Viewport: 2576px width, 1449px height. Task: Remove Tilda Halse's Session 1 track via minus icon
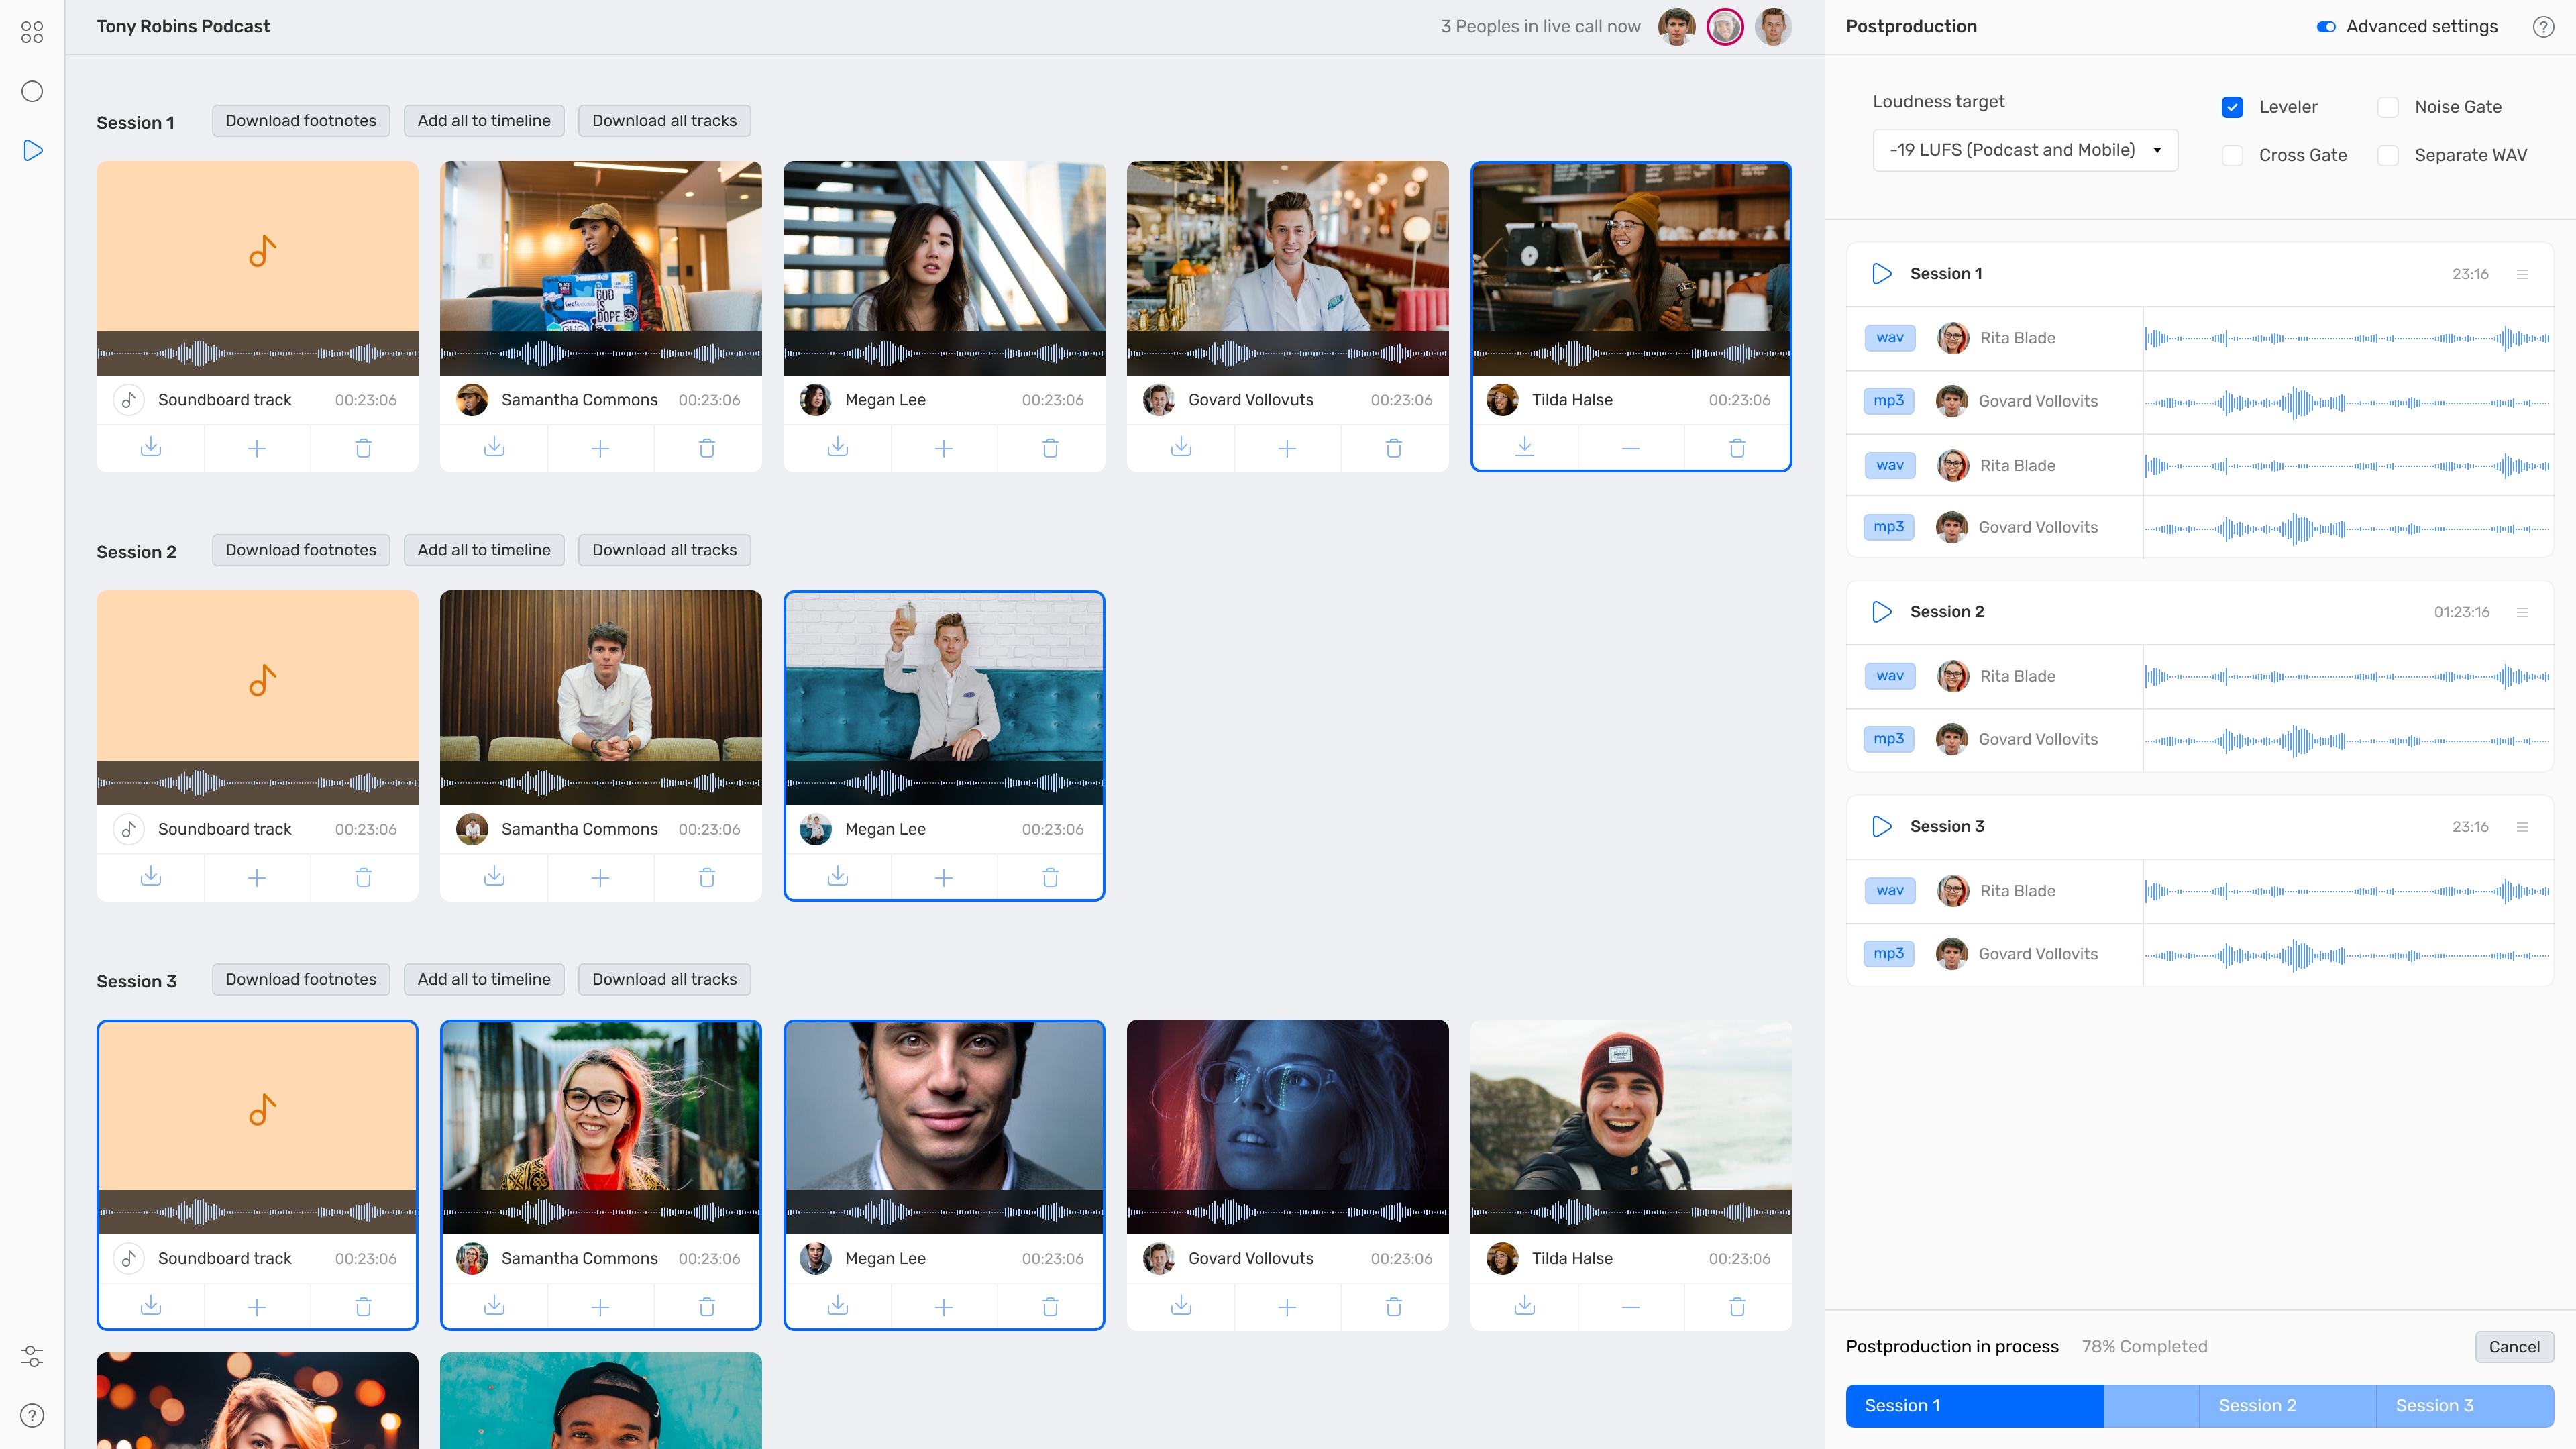click(1630, 447)
